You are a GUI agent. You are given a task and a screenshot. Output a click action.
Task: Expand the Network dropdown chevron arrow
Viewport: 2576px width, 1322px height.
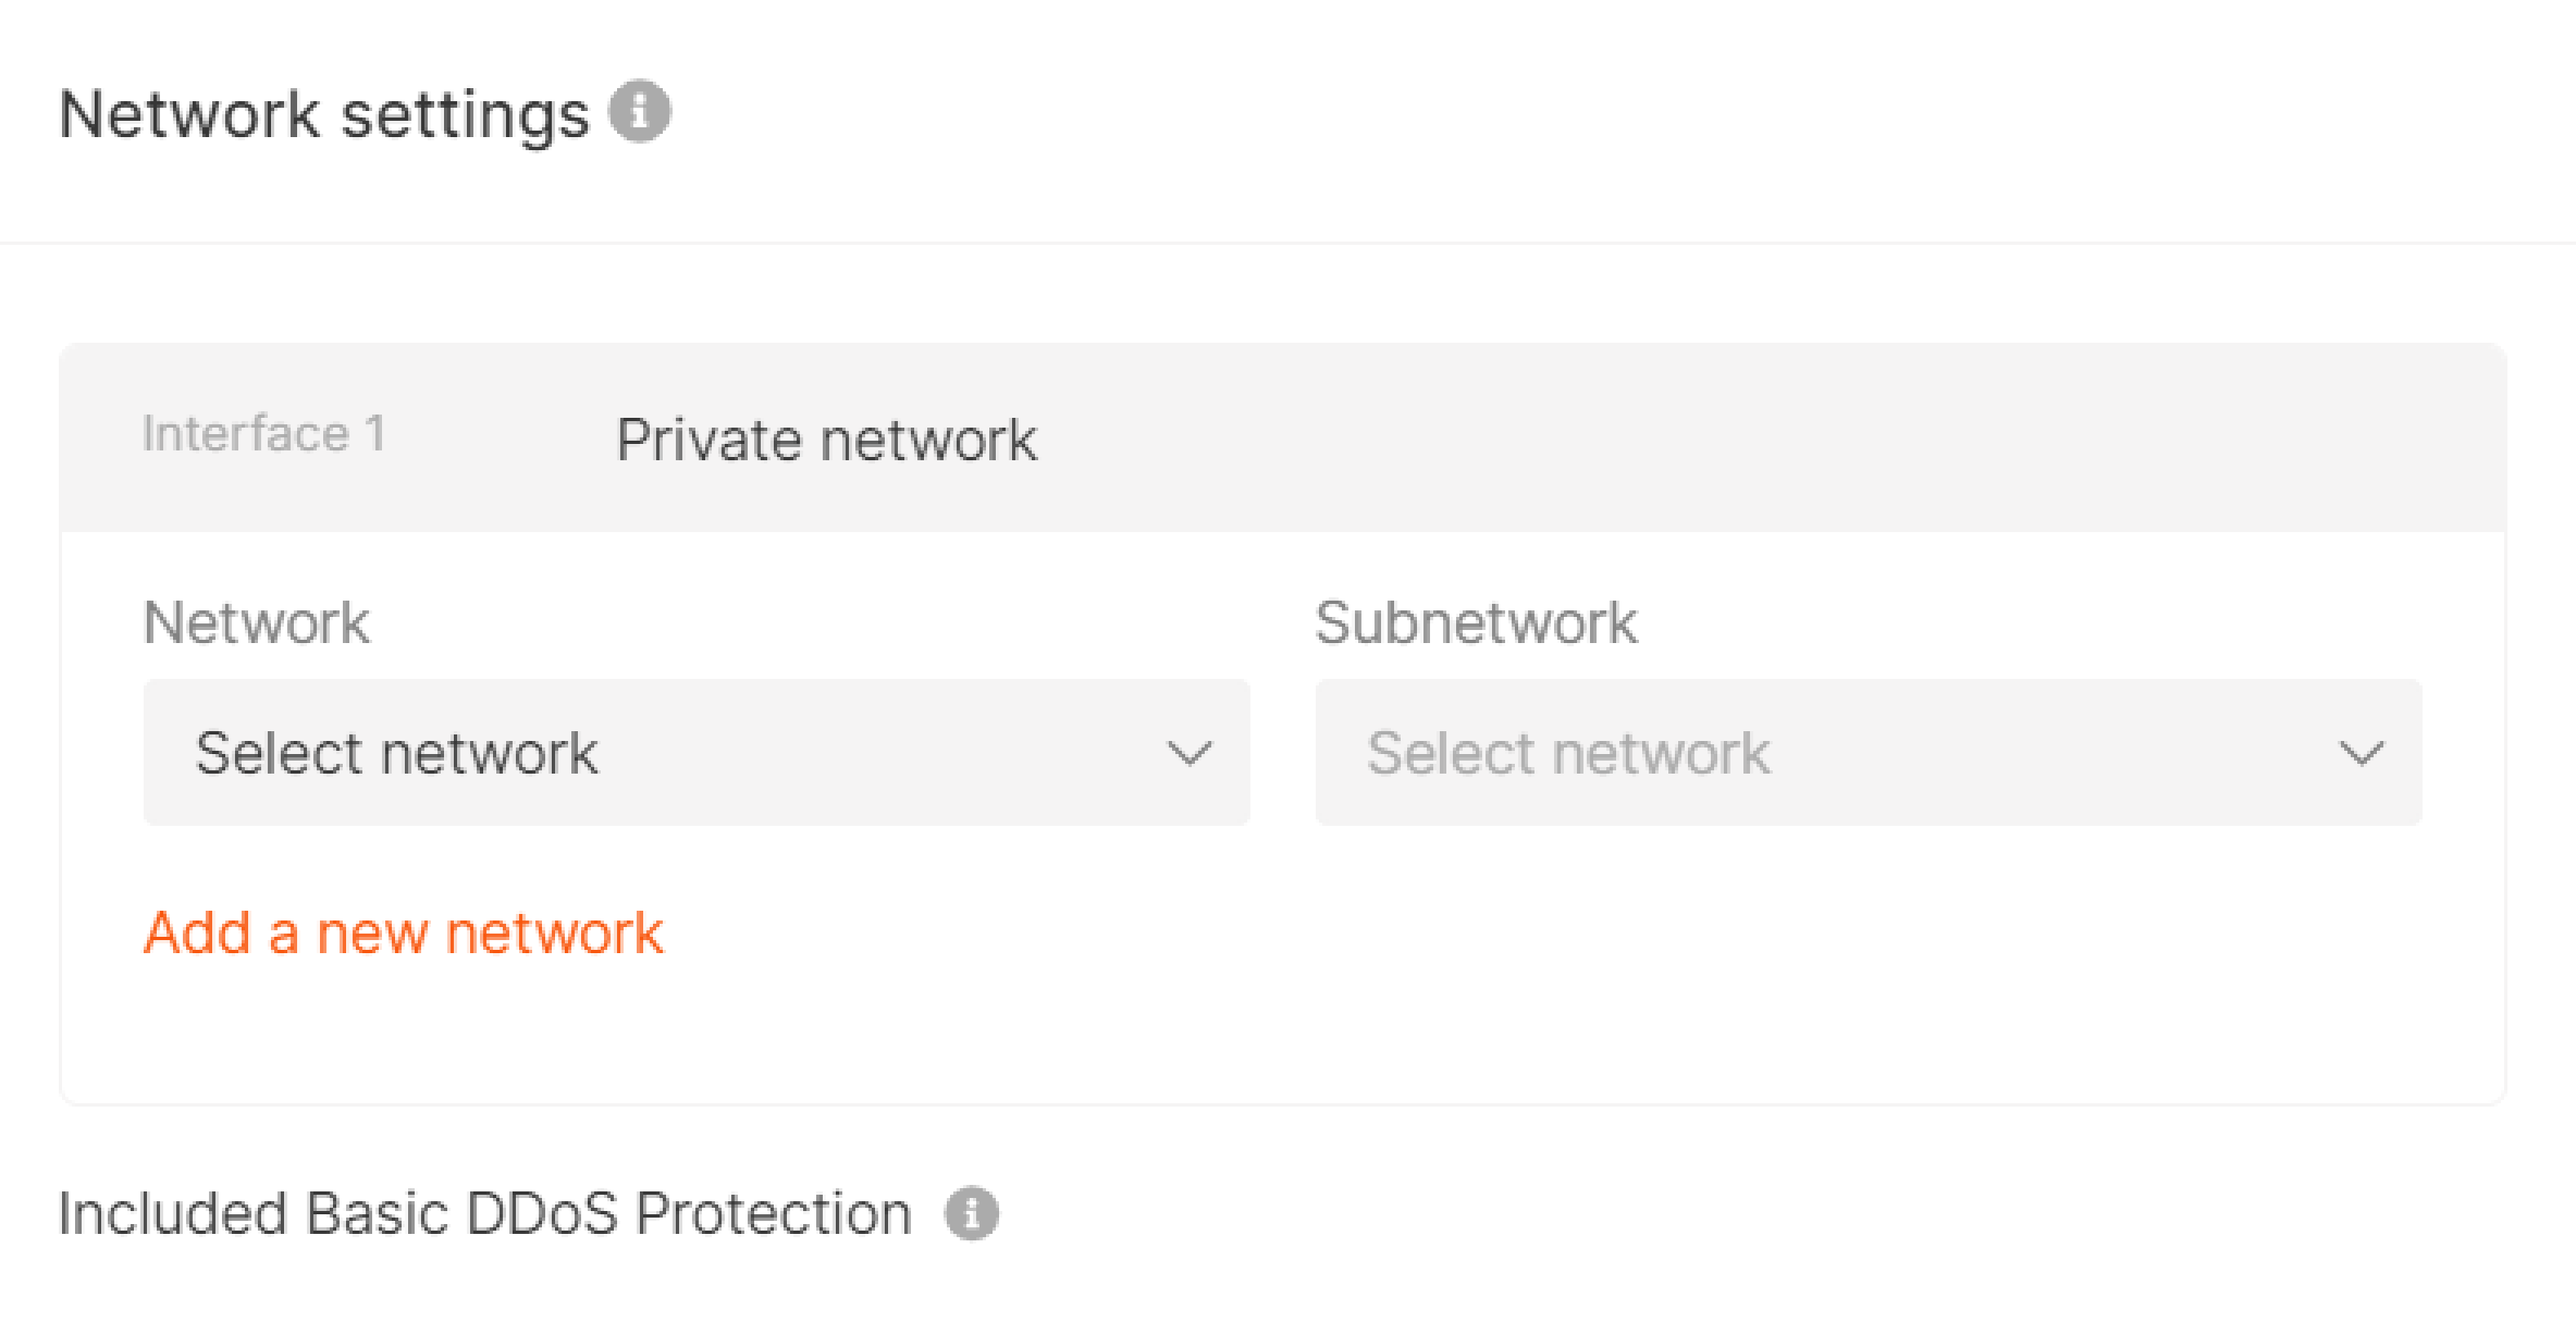coord(1189,753)
